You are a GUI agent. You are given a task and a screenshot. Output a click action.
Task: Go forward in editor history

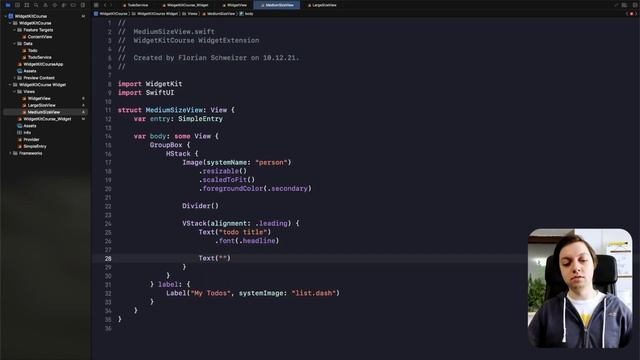[x=111, y=5]
